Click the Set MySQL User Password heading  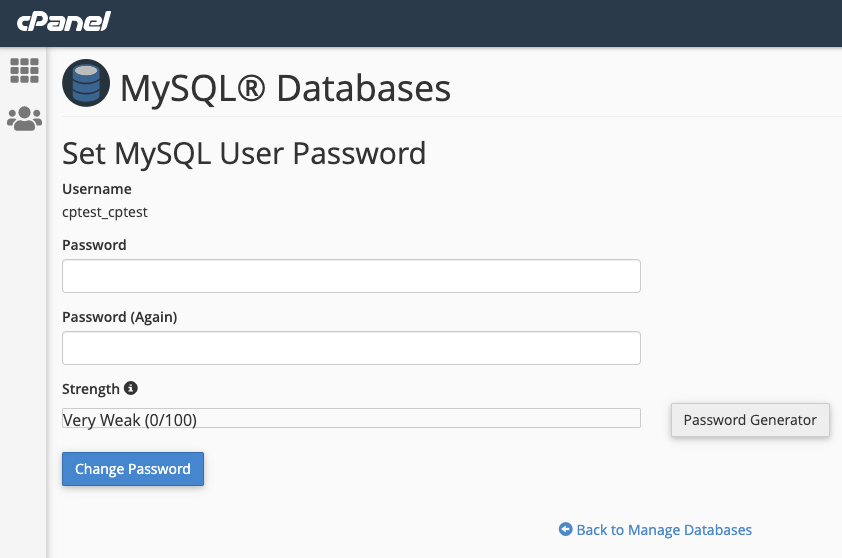pos(244,154)
